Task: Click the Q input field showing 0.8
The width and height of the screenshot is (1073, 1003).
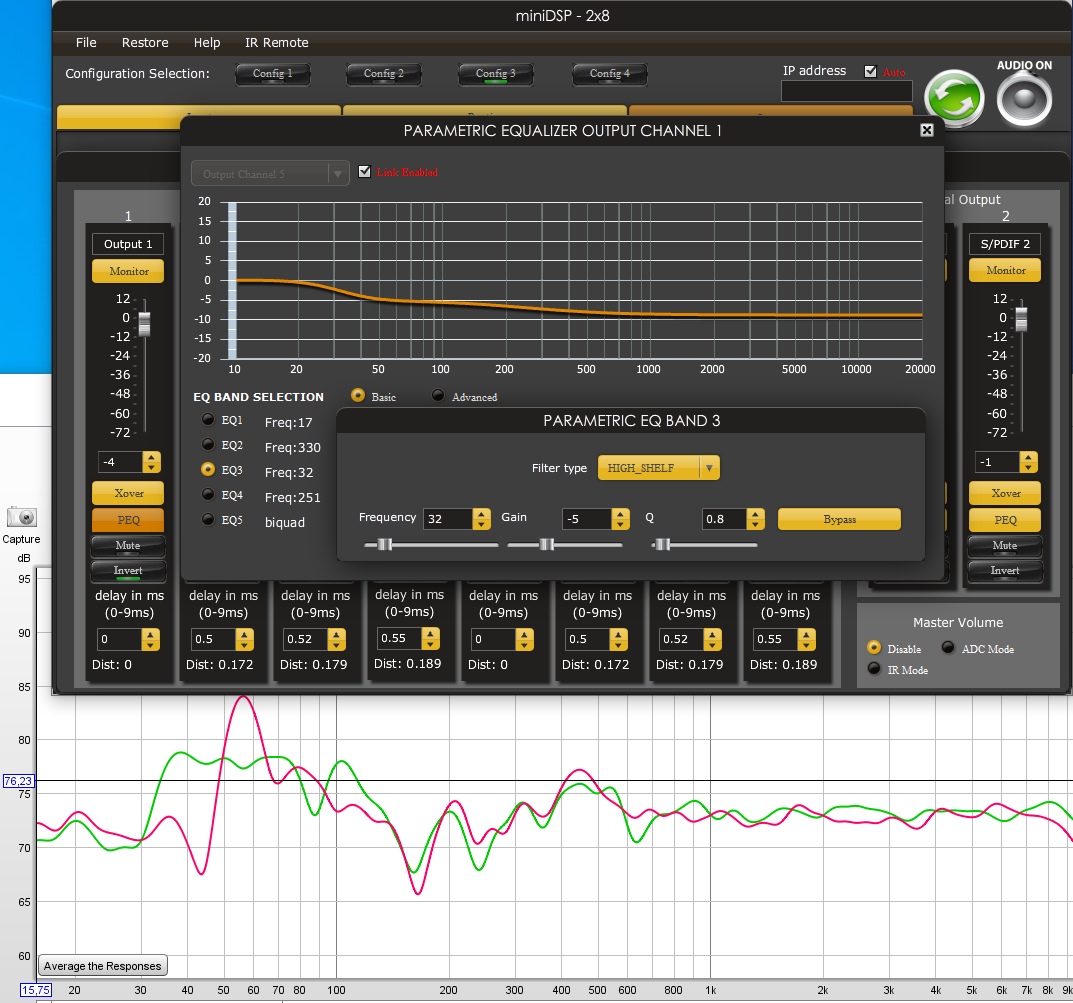Action: pos(724,519)
